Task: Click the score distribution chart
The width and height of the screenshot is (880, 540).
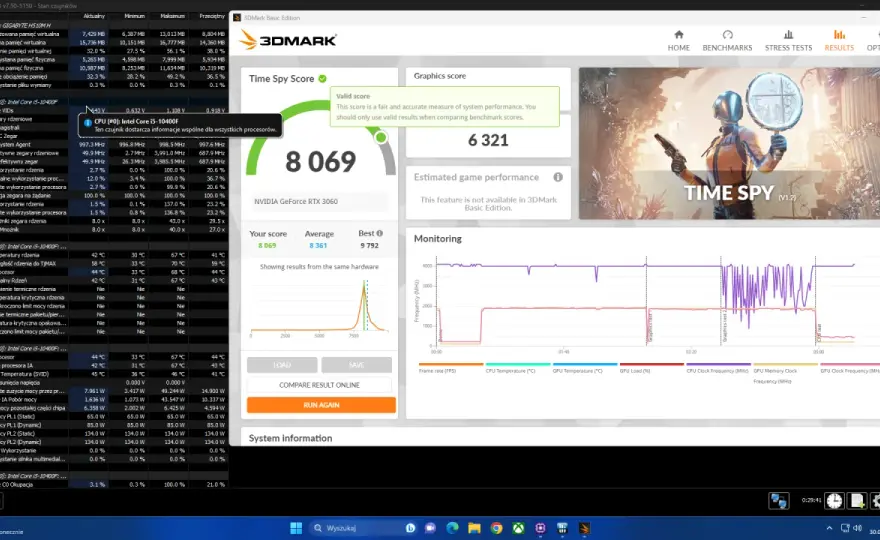Action: click(x=319, y=307)
